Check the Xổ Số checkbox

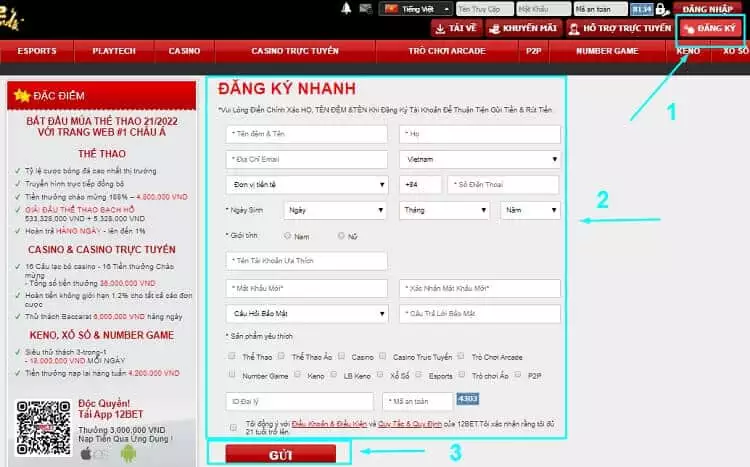click(380, 374)
